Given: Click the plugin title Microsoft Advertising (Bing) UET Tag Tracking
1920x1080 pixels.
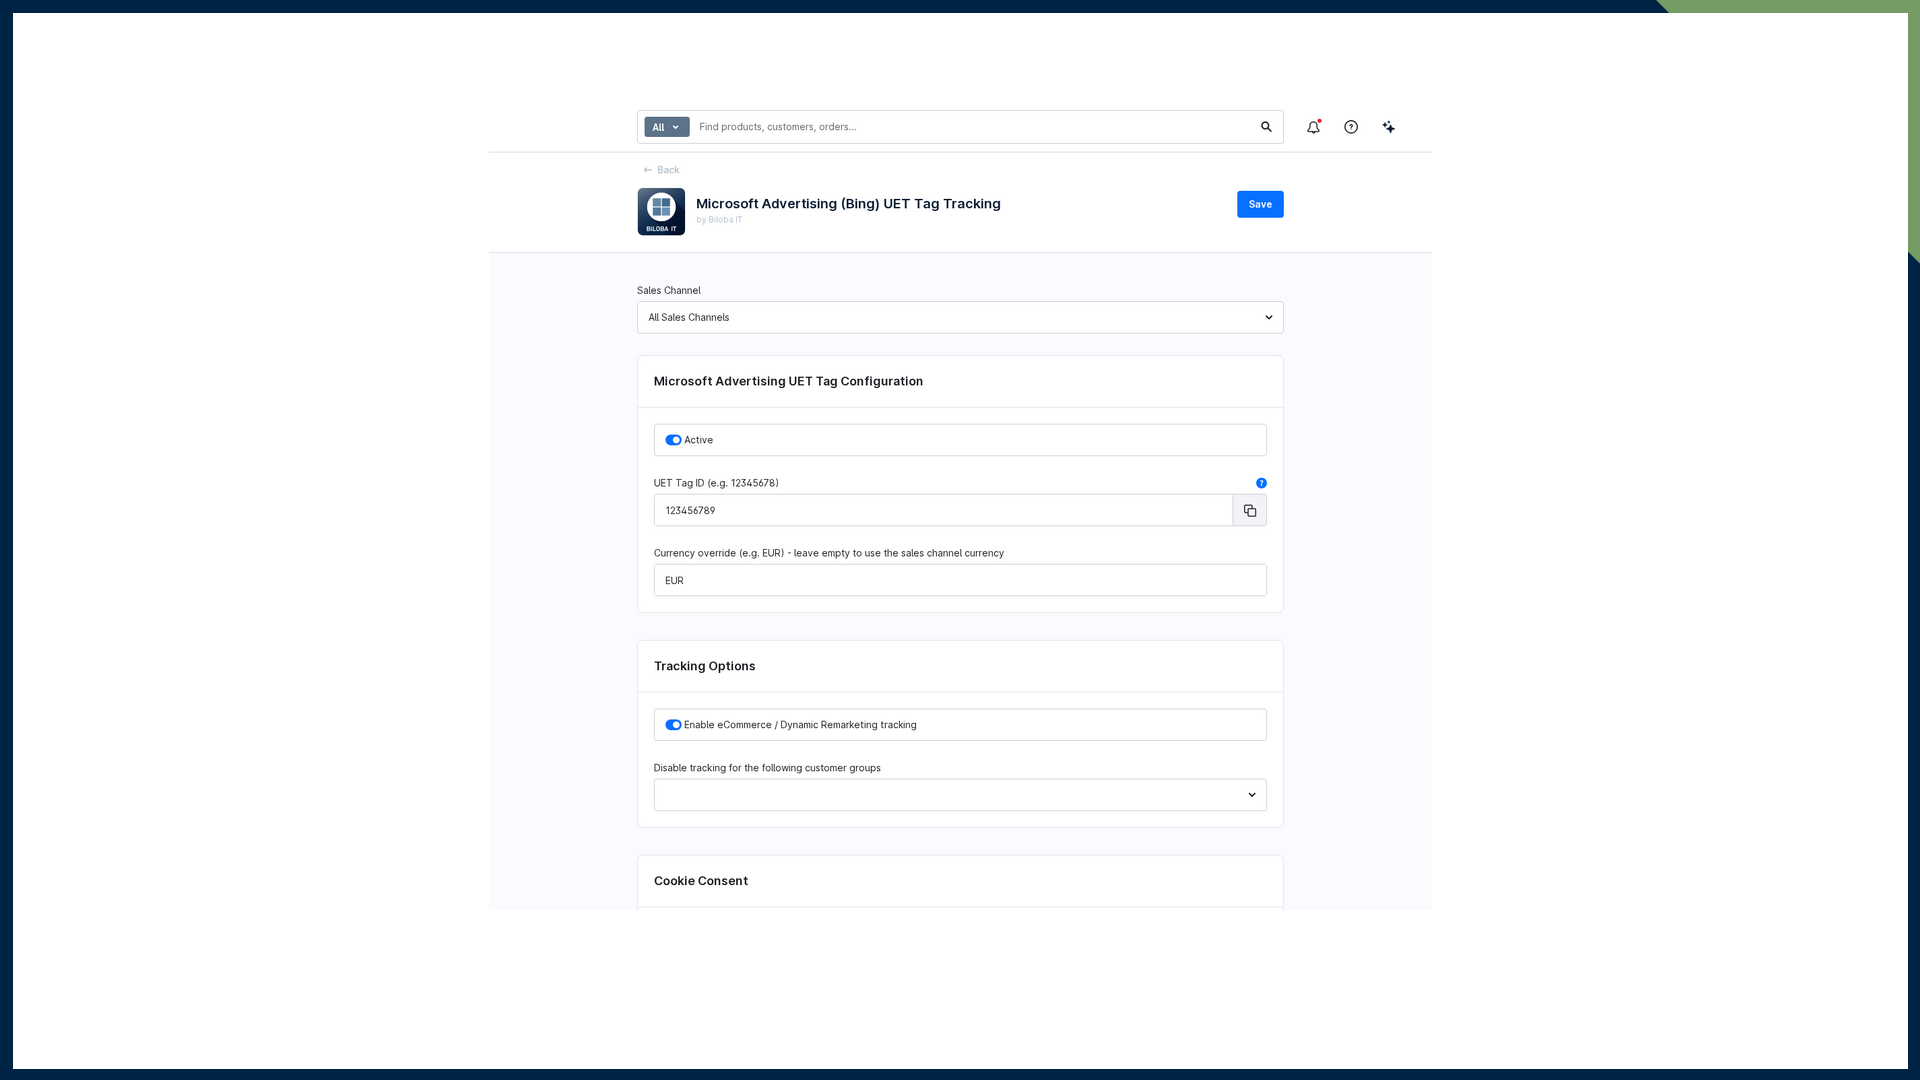Looking at the screenshot, I should (x=848, y=203).
